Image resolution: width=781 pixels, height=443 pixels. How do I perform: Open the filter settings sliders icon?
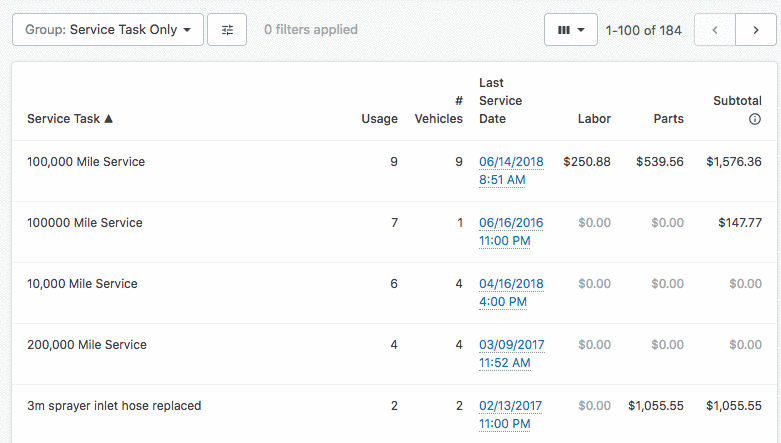(x=227, y=30)
